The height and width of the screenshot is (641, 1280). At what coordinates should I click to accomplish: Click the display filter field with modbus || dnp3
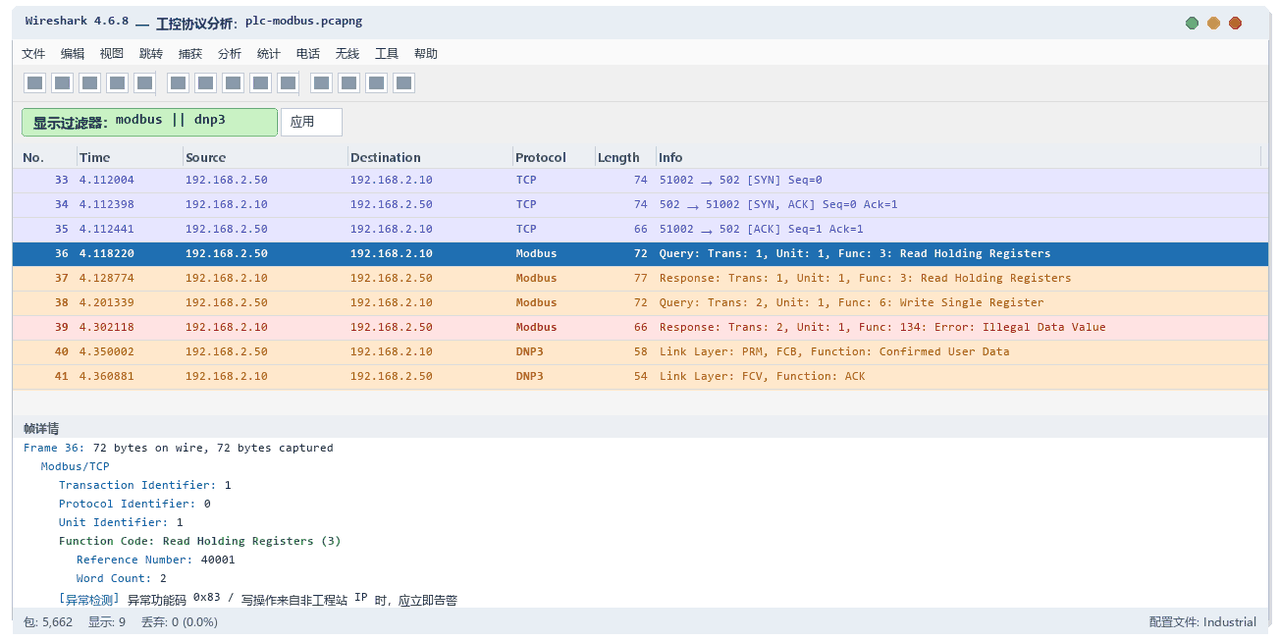[150, 122]
